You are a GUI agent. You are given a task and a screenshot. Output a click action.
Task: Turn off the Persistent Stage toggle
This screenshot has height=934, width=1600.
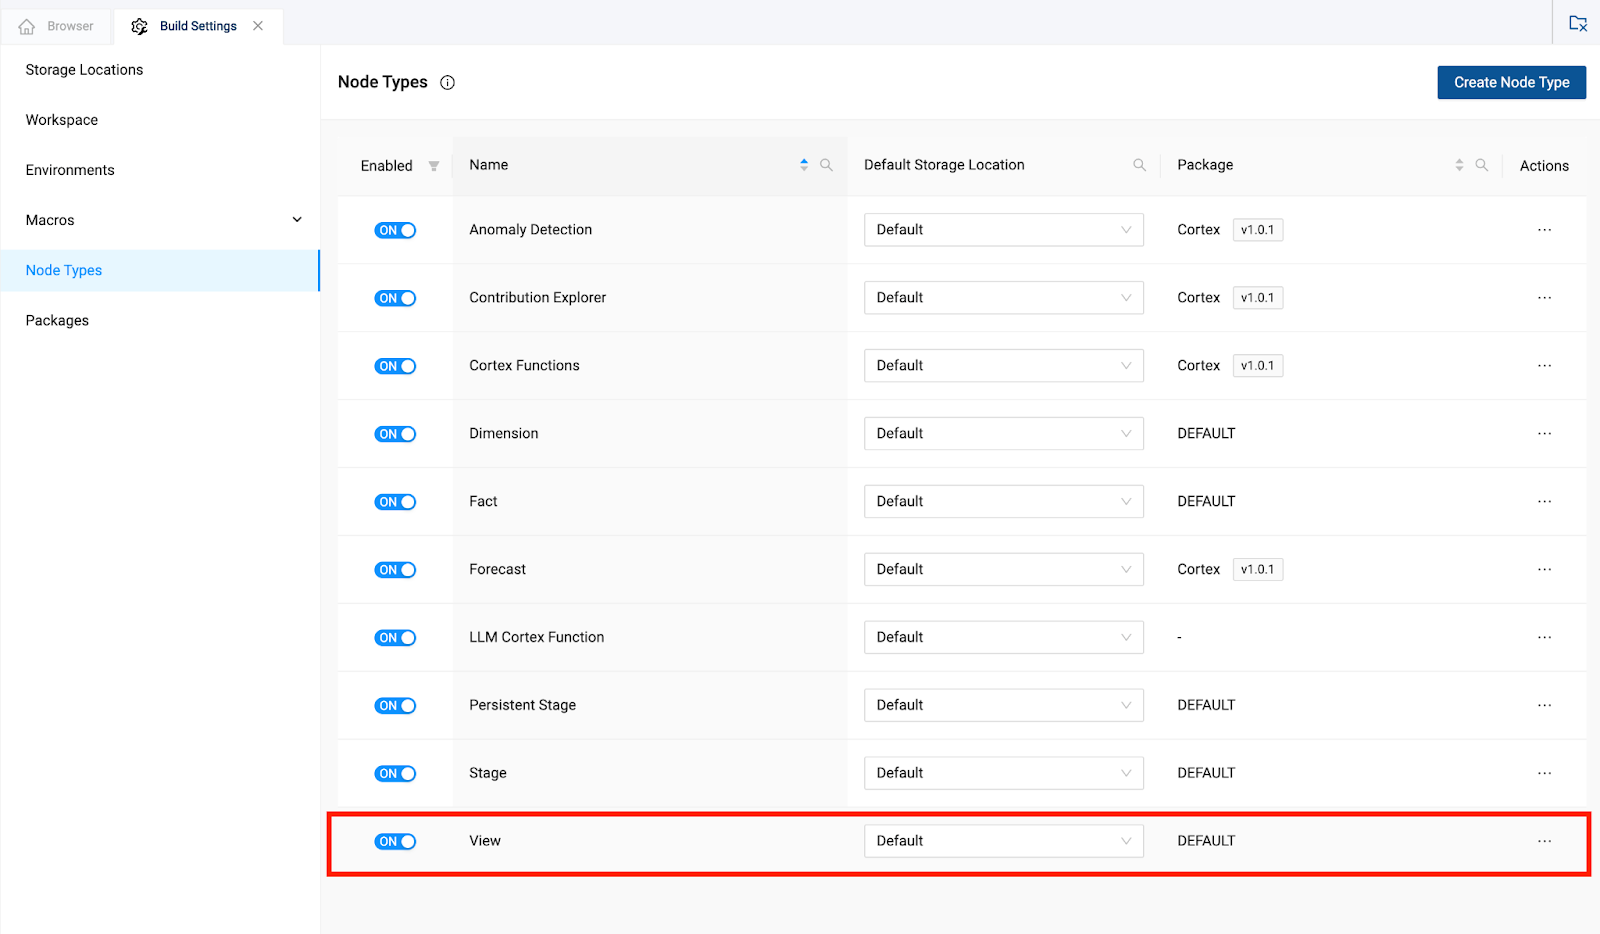coord(395,706)
